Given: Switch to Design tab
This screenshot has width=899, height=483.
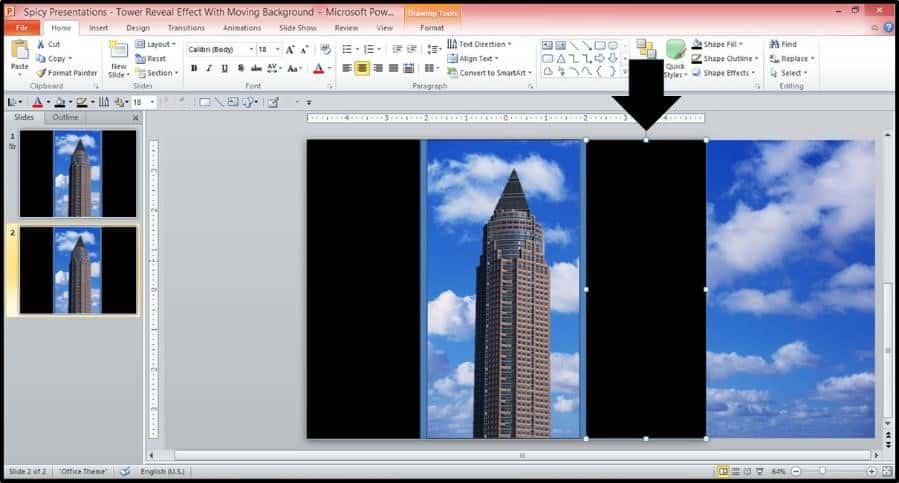Looking at the screenshot, I should click(x=138, y=28).
